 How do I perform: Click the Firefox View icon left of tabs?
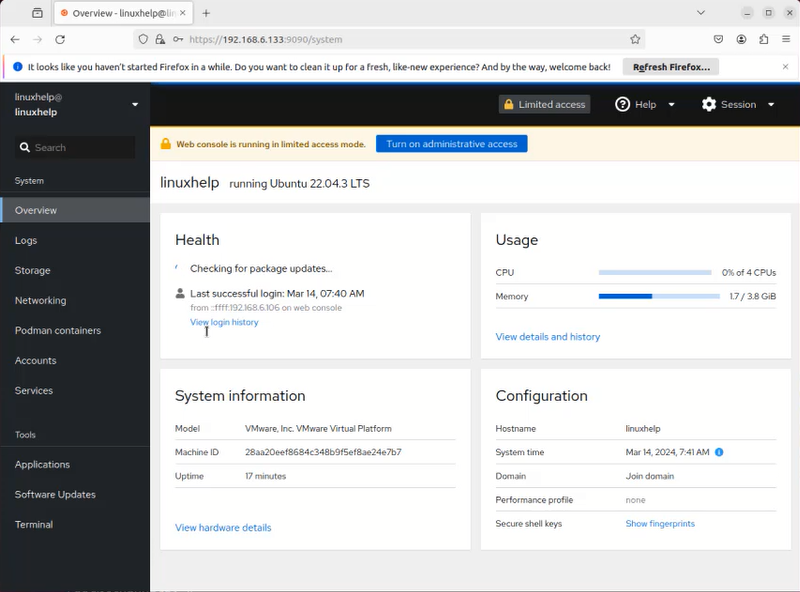pos(37,13)
